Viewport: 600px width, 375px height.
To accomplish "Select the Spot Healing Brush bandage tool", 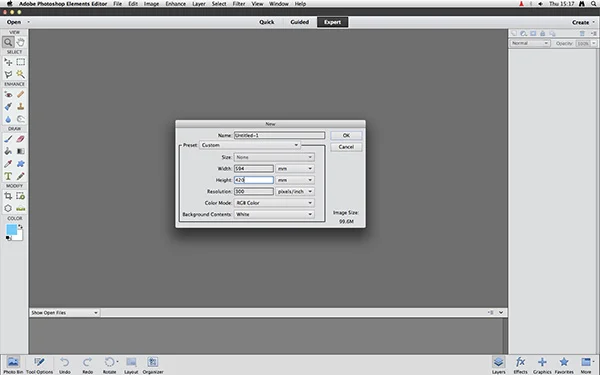I will [x=21, y=94].
